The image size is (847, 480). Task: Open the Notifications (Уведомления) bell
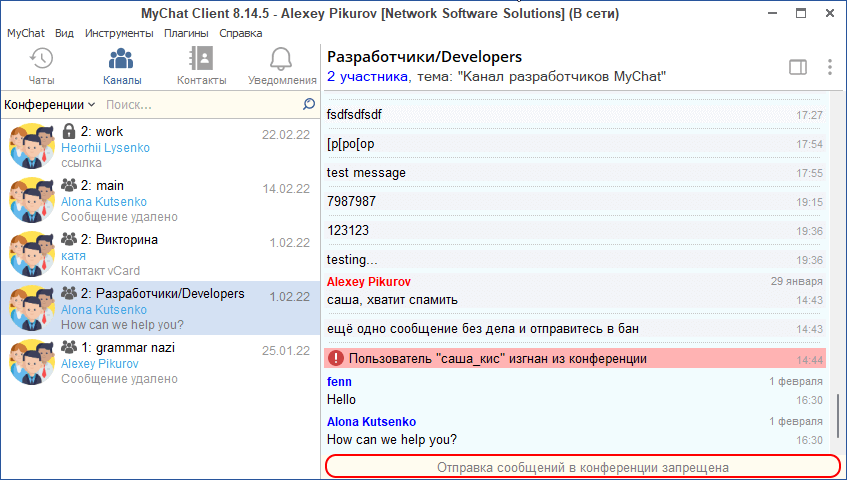coord(281,58)
